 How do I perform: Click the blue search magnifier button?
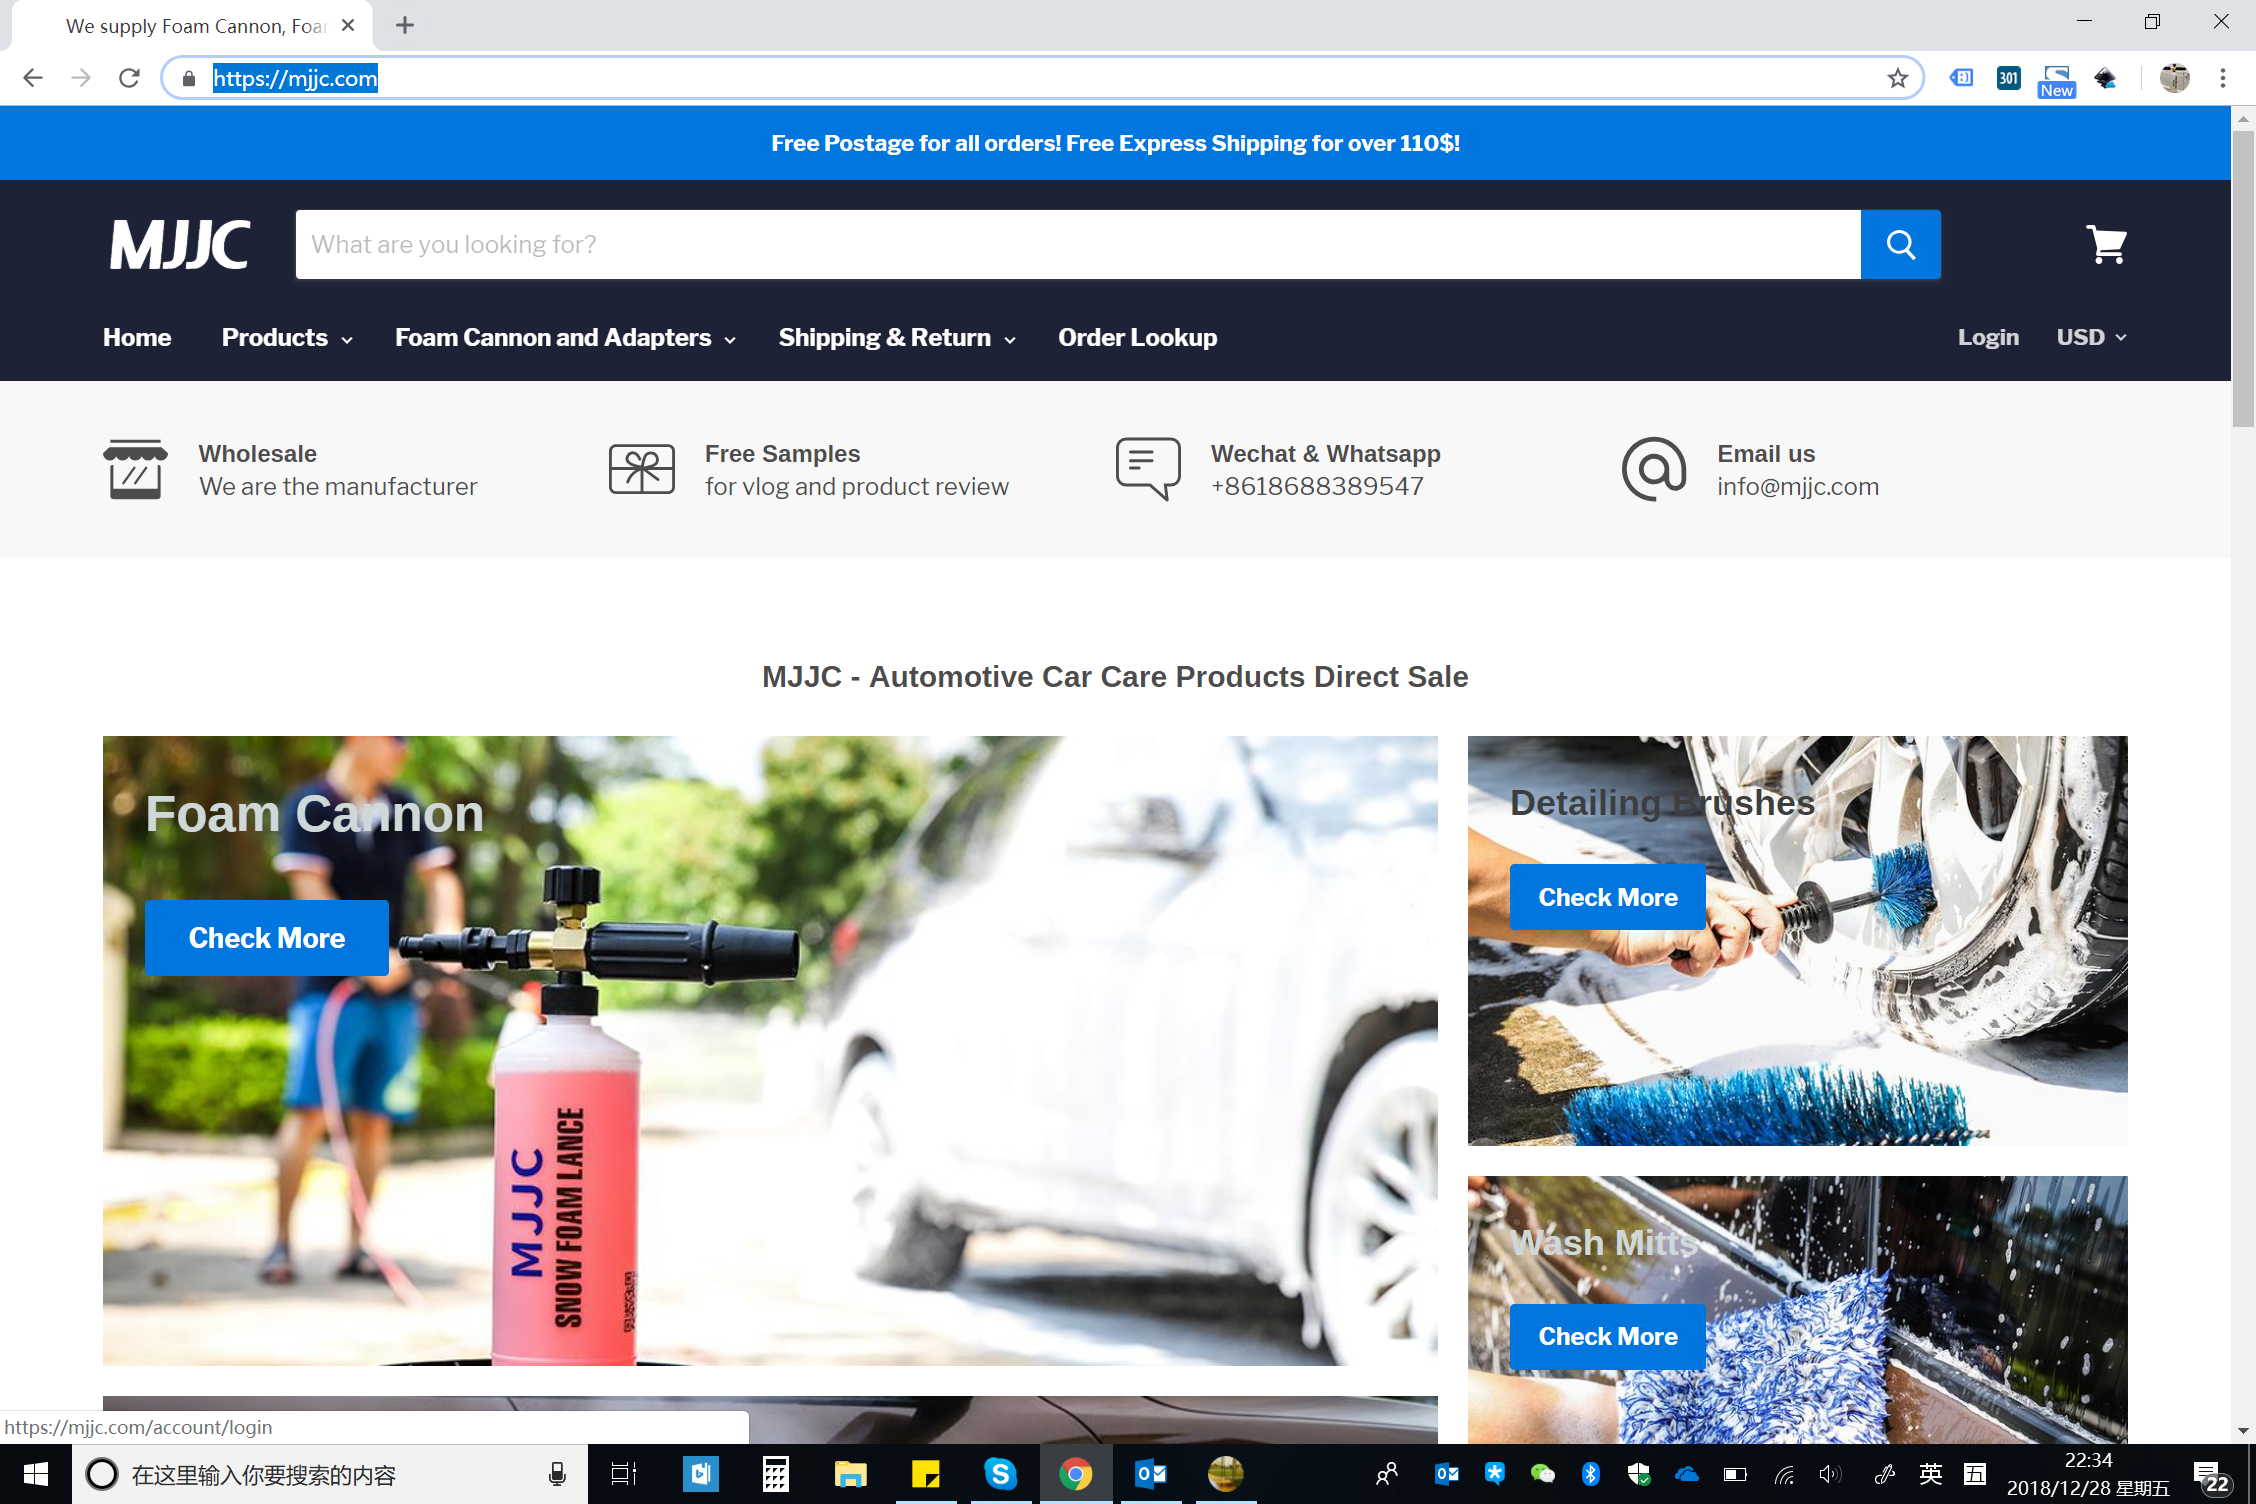pos(1900,244)
